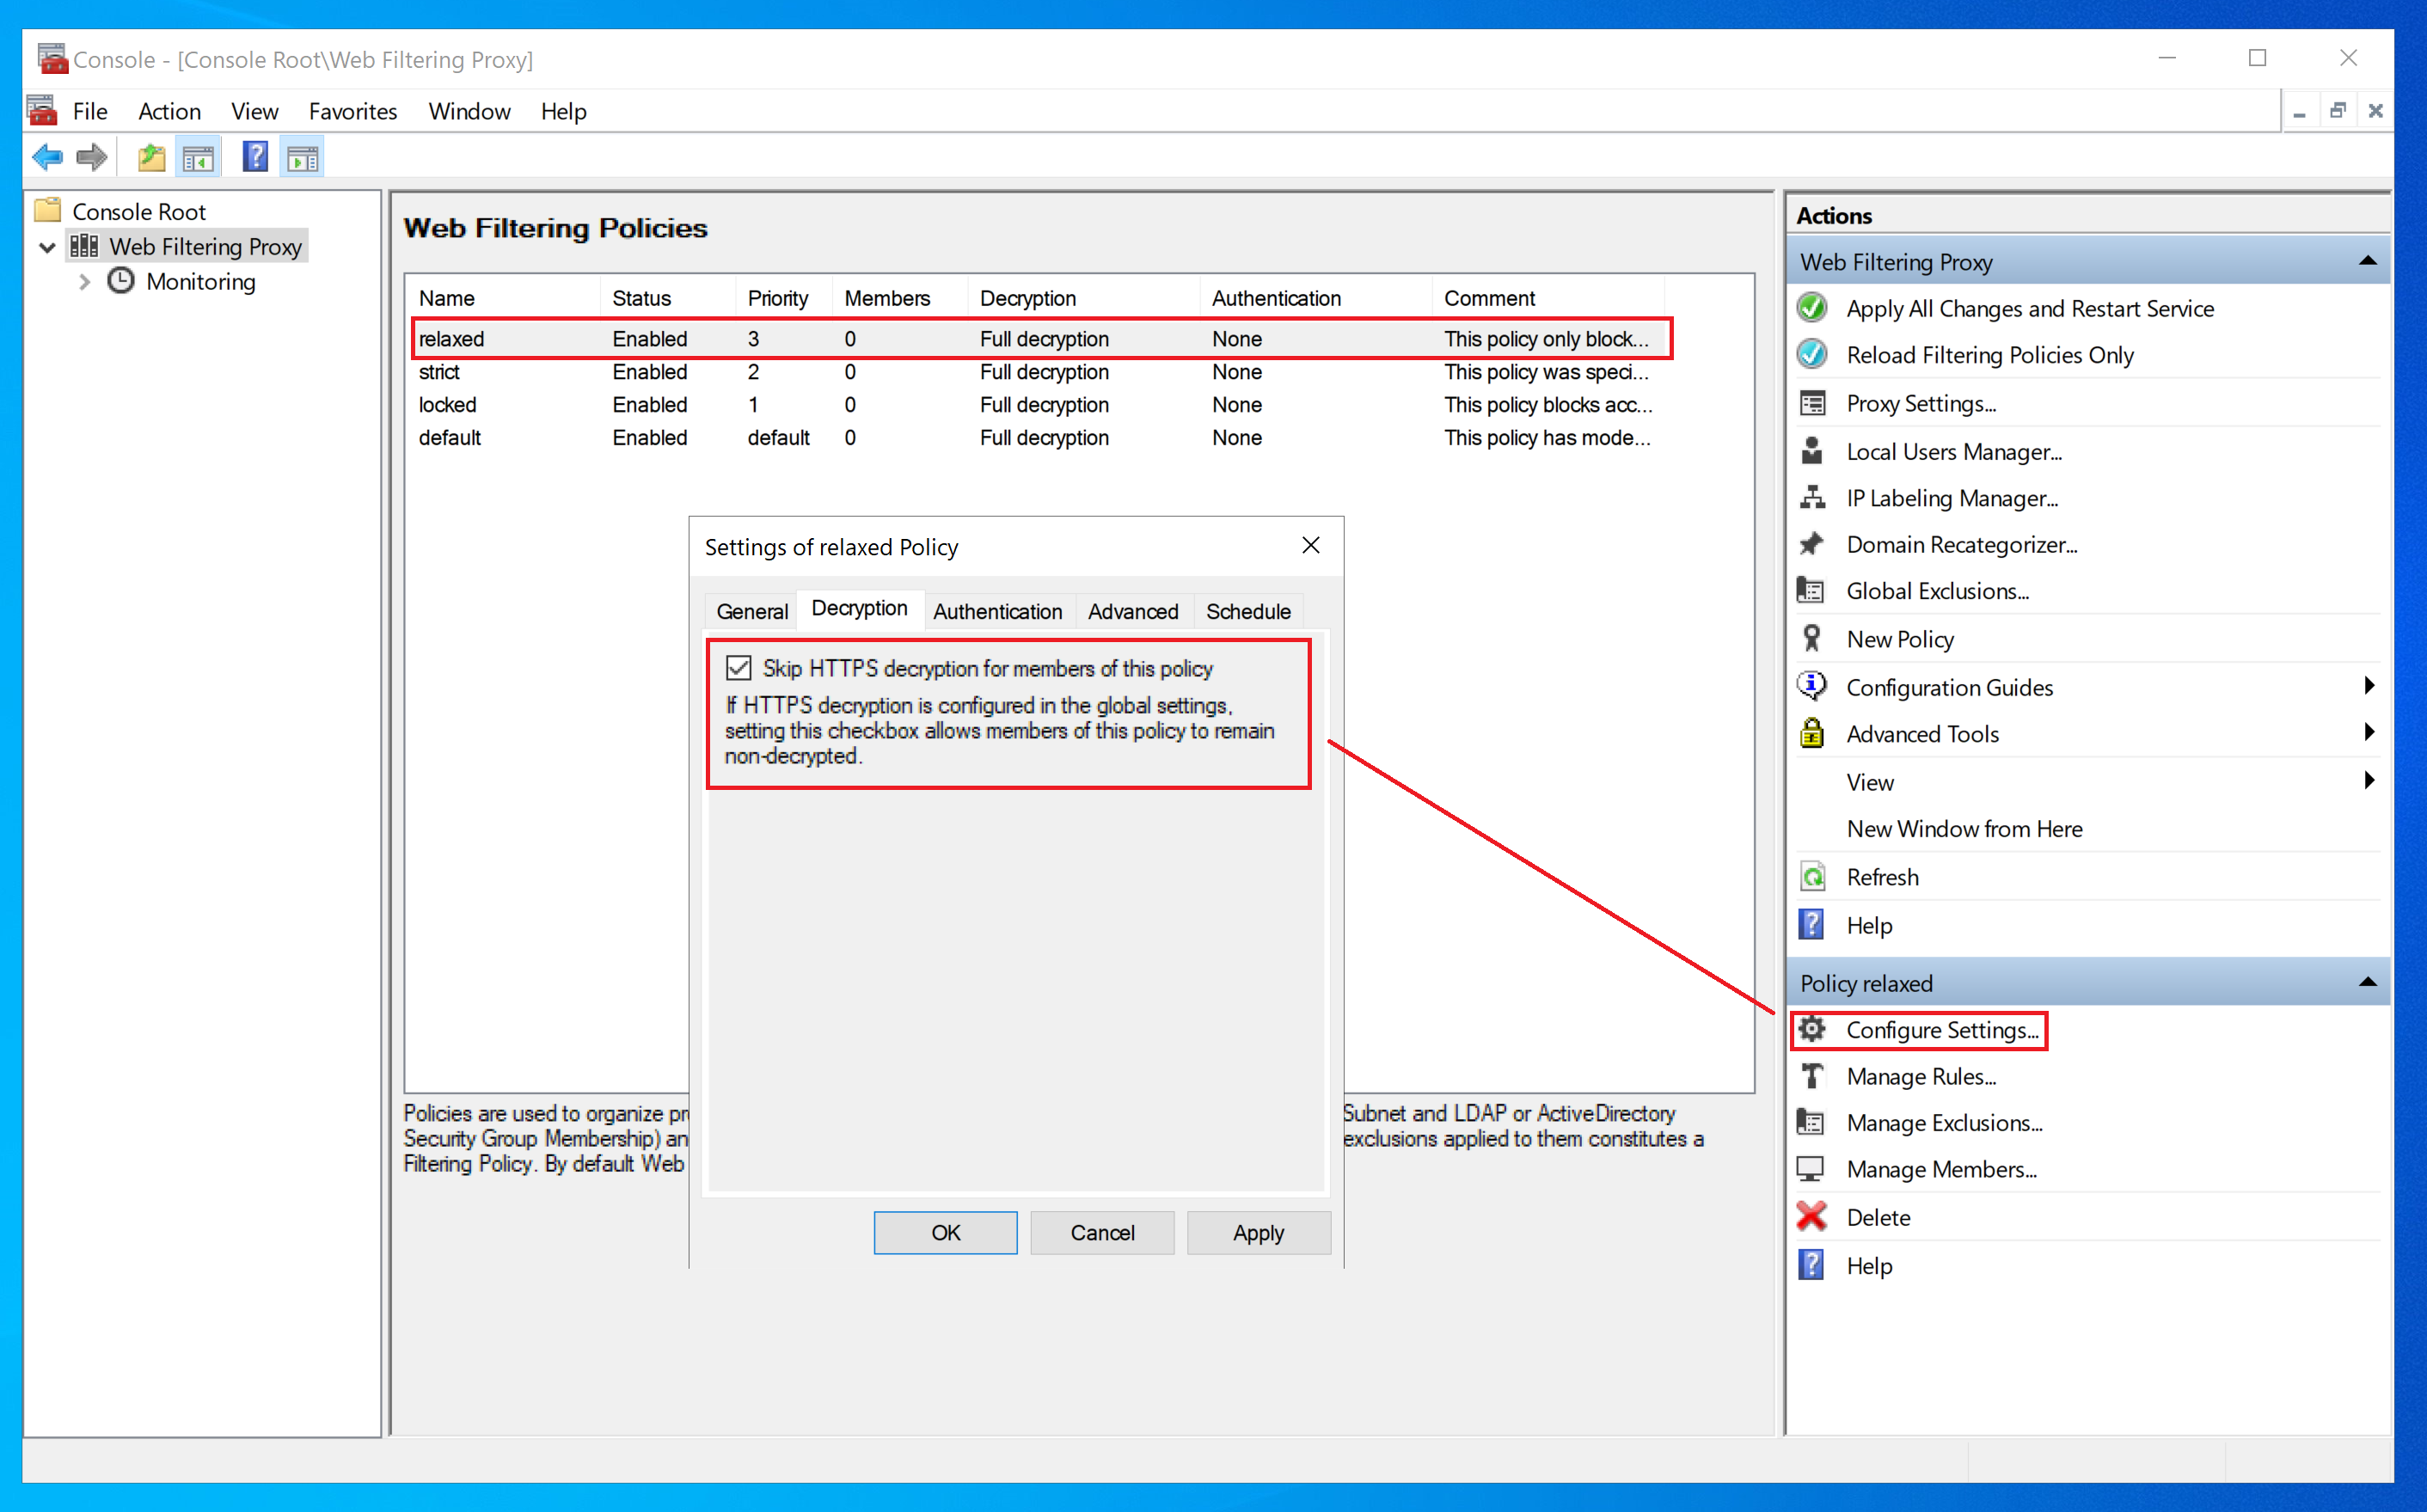
Task: Click the IP Labeling Manager icon
Action: click(x=1814, y=499)
